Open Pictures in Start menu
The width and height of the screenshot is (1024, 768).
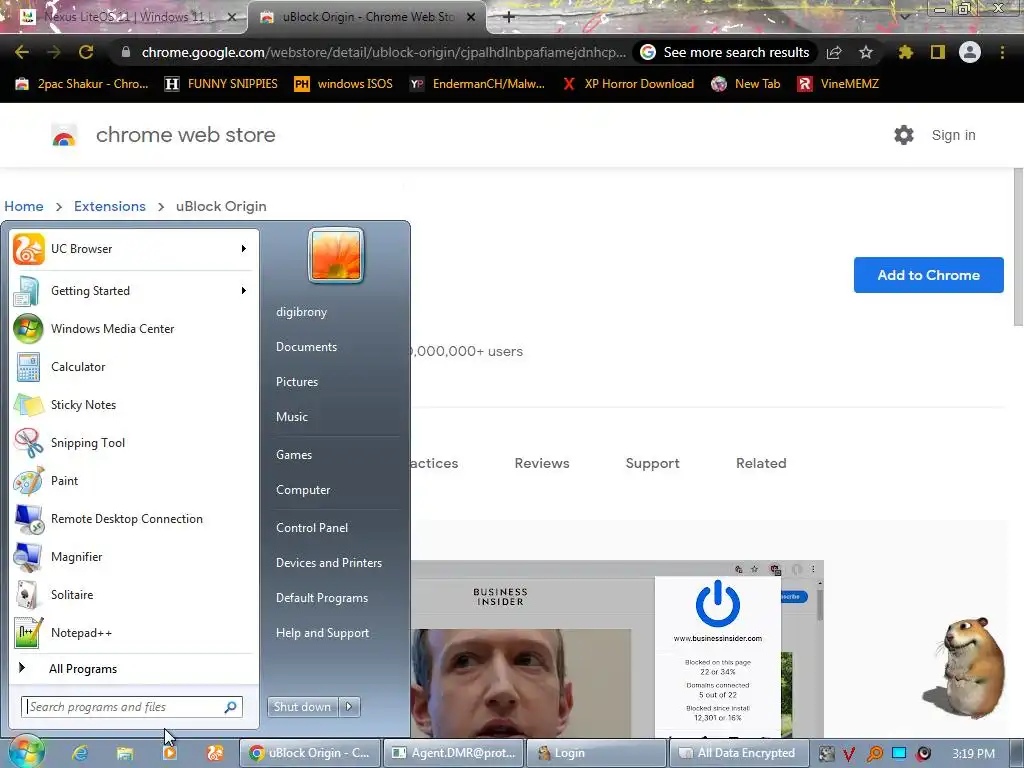click(296, 382)
